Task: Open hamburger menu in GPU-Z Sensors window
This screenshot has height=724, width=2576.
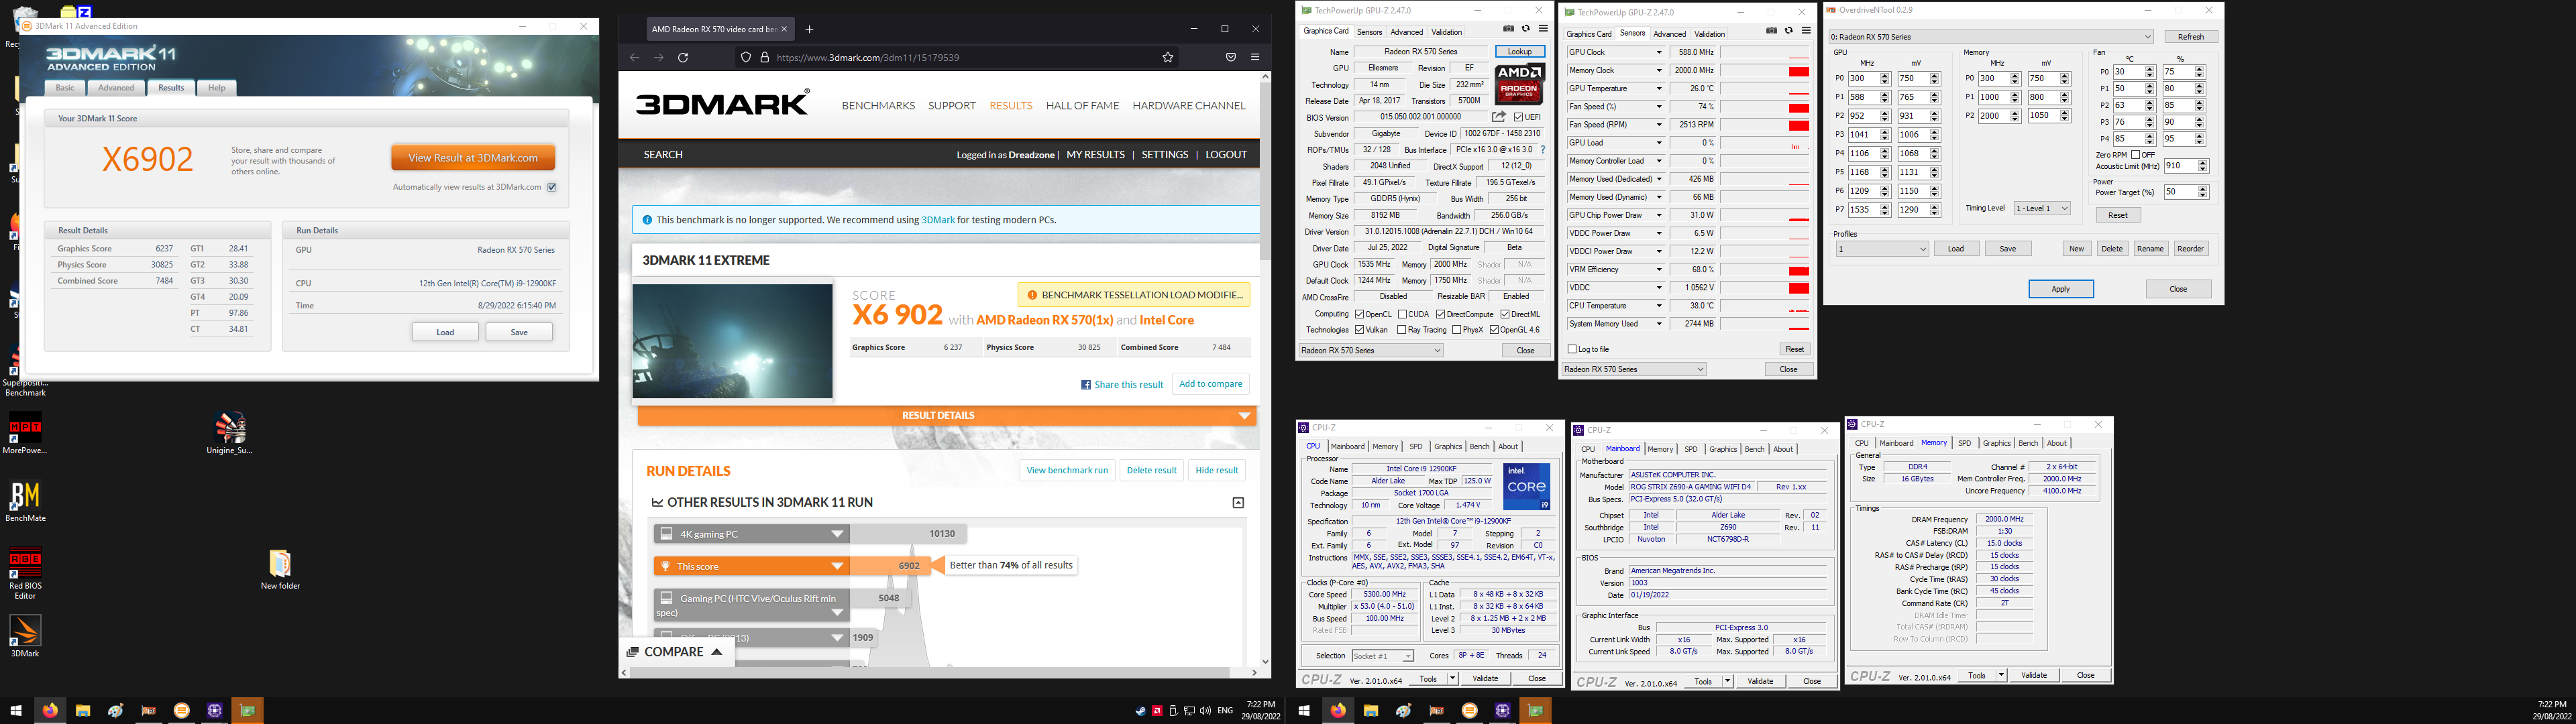Action: (1806, 31)
